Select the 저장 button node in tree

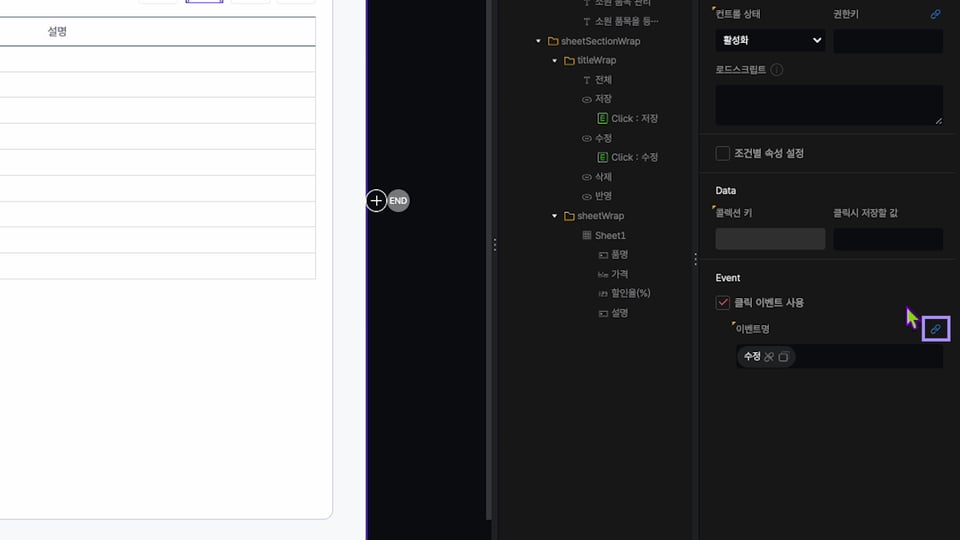click(603, 99)
